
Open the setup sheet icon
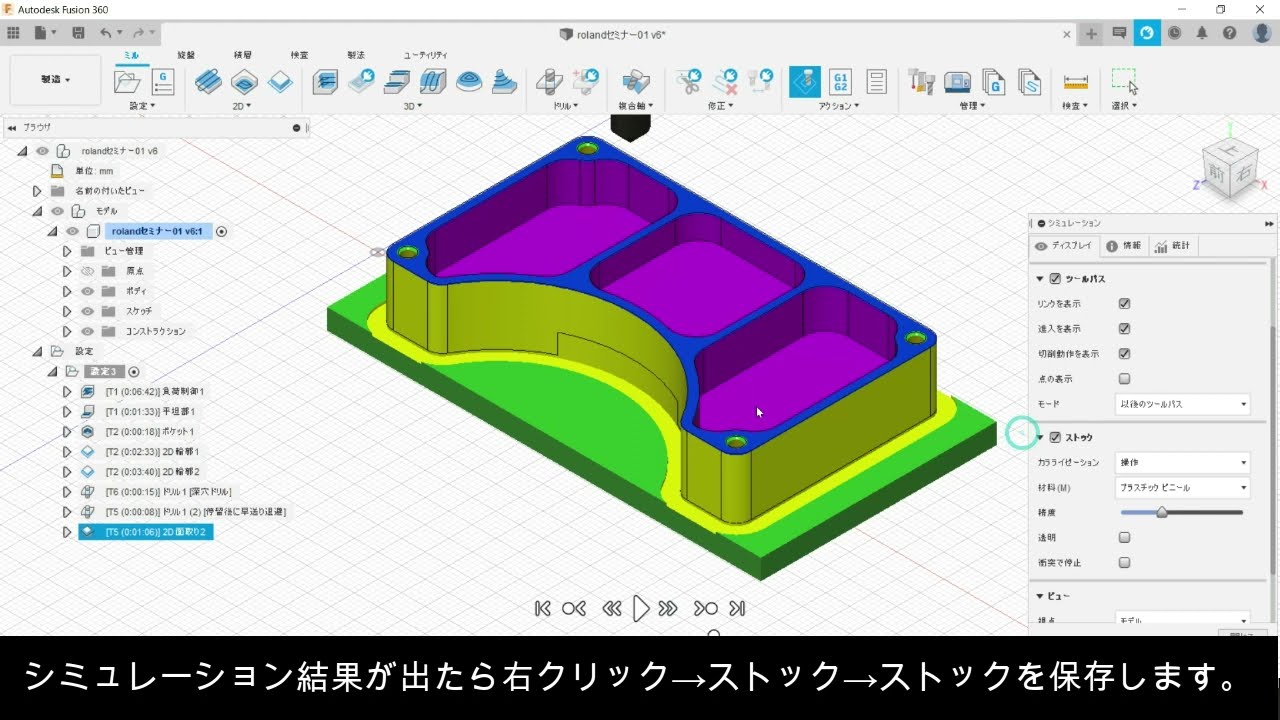pyautogui.click(x=877, y=82)
